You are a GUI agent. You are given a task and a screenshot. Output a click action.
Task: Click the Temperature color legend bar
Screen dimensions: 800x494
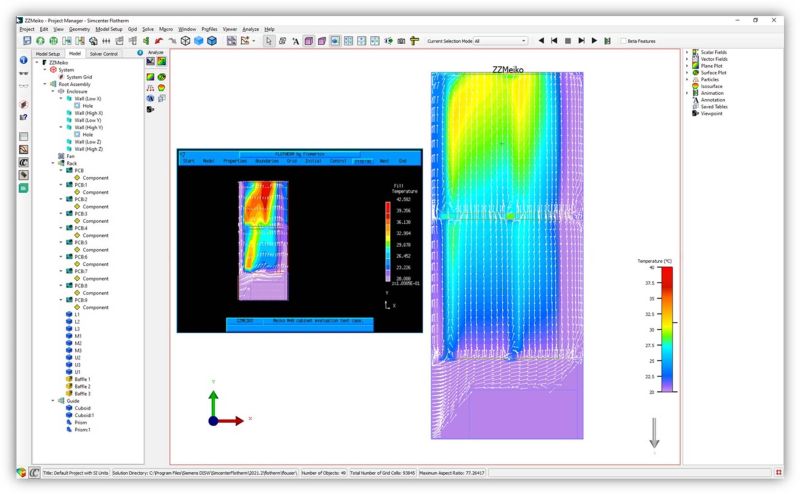(667, 330)
